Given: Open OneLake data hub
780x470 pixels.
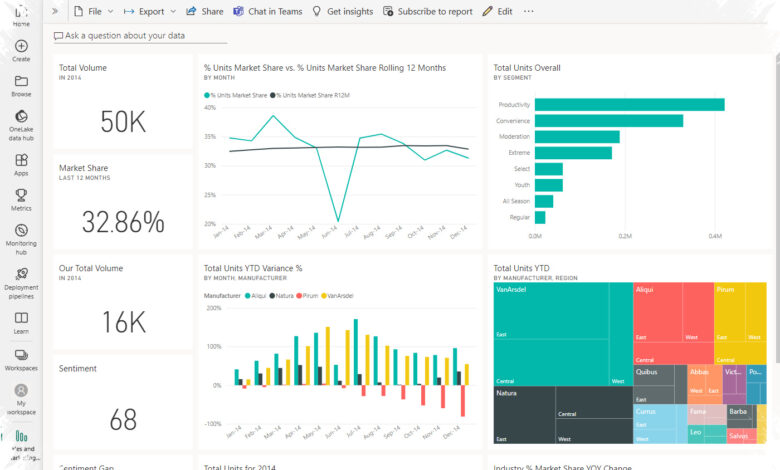Looking at the screenshot, I should click(21, 125).
